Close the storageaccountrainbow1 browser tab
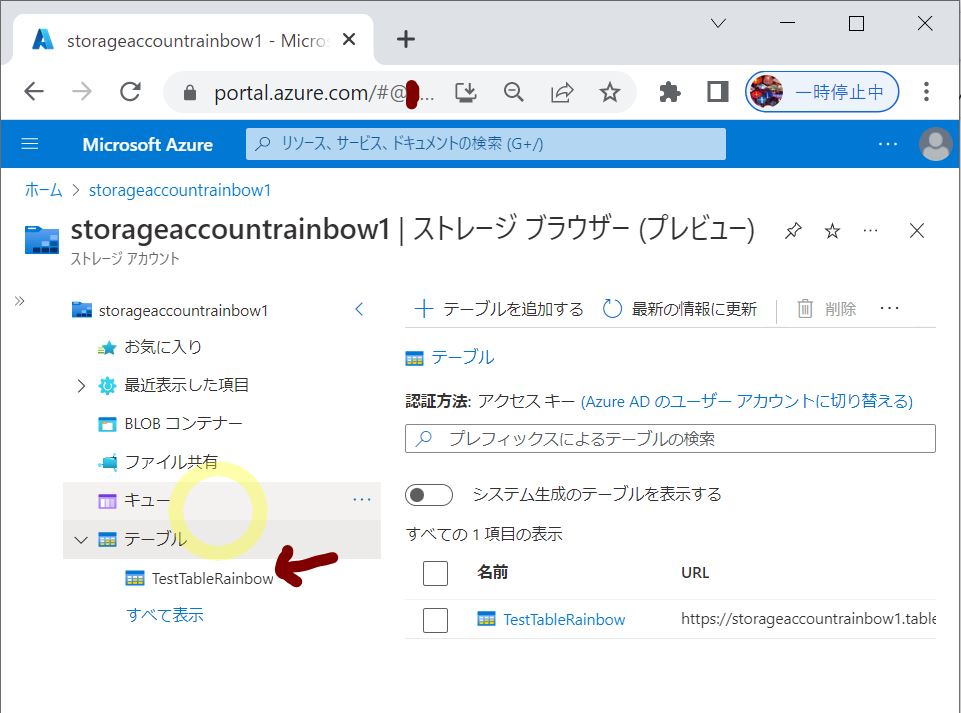The width and height of the screenshot is (961, 713). [349, 39]
